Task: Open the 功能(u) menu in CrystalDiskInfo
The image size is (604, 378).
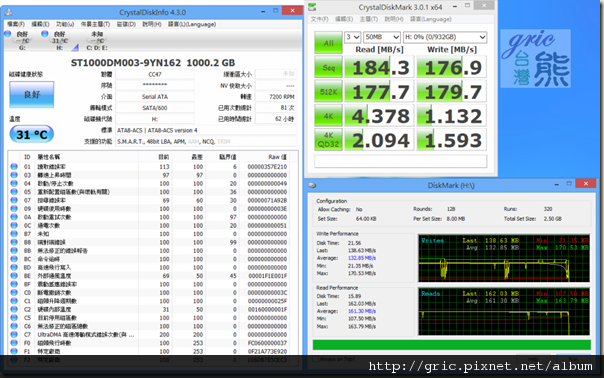Action: pos(65,24)
